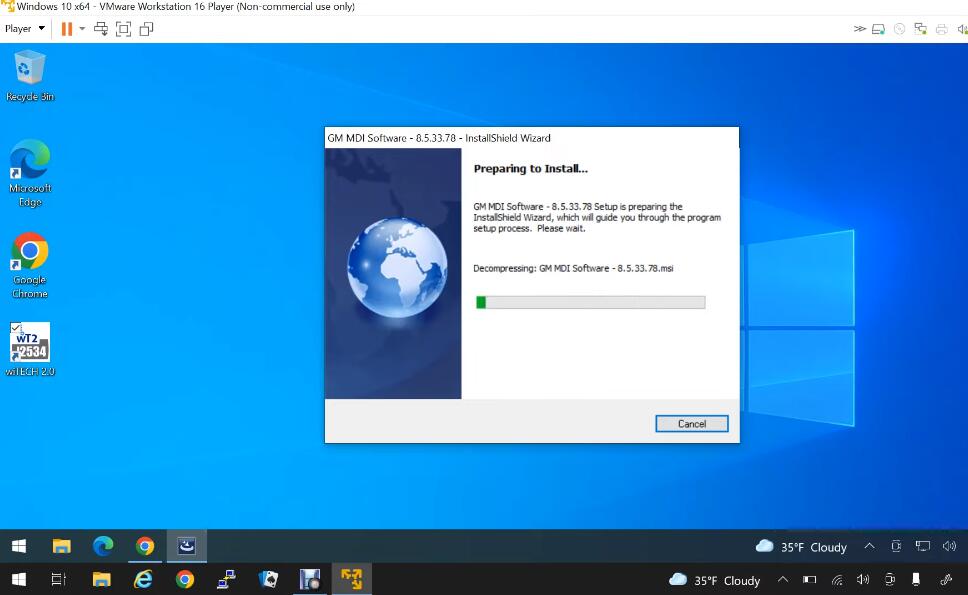The width and height of the screenshot is (968, 595).
Task: Open weather widget in guest taskbar
Action: (x=801, y=547)
